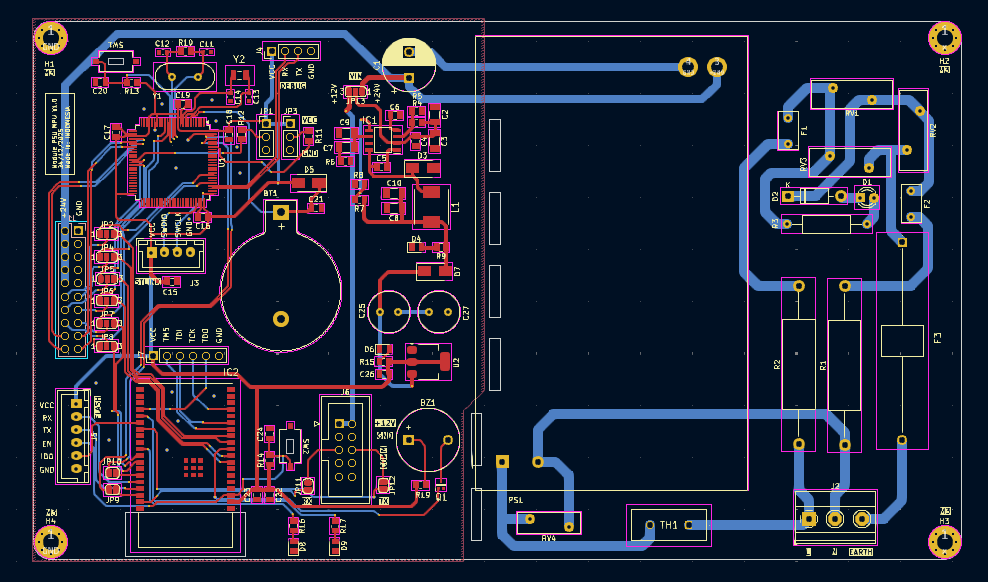
Task: Select capacitor C25 footprint
Action: click(389, 312)
